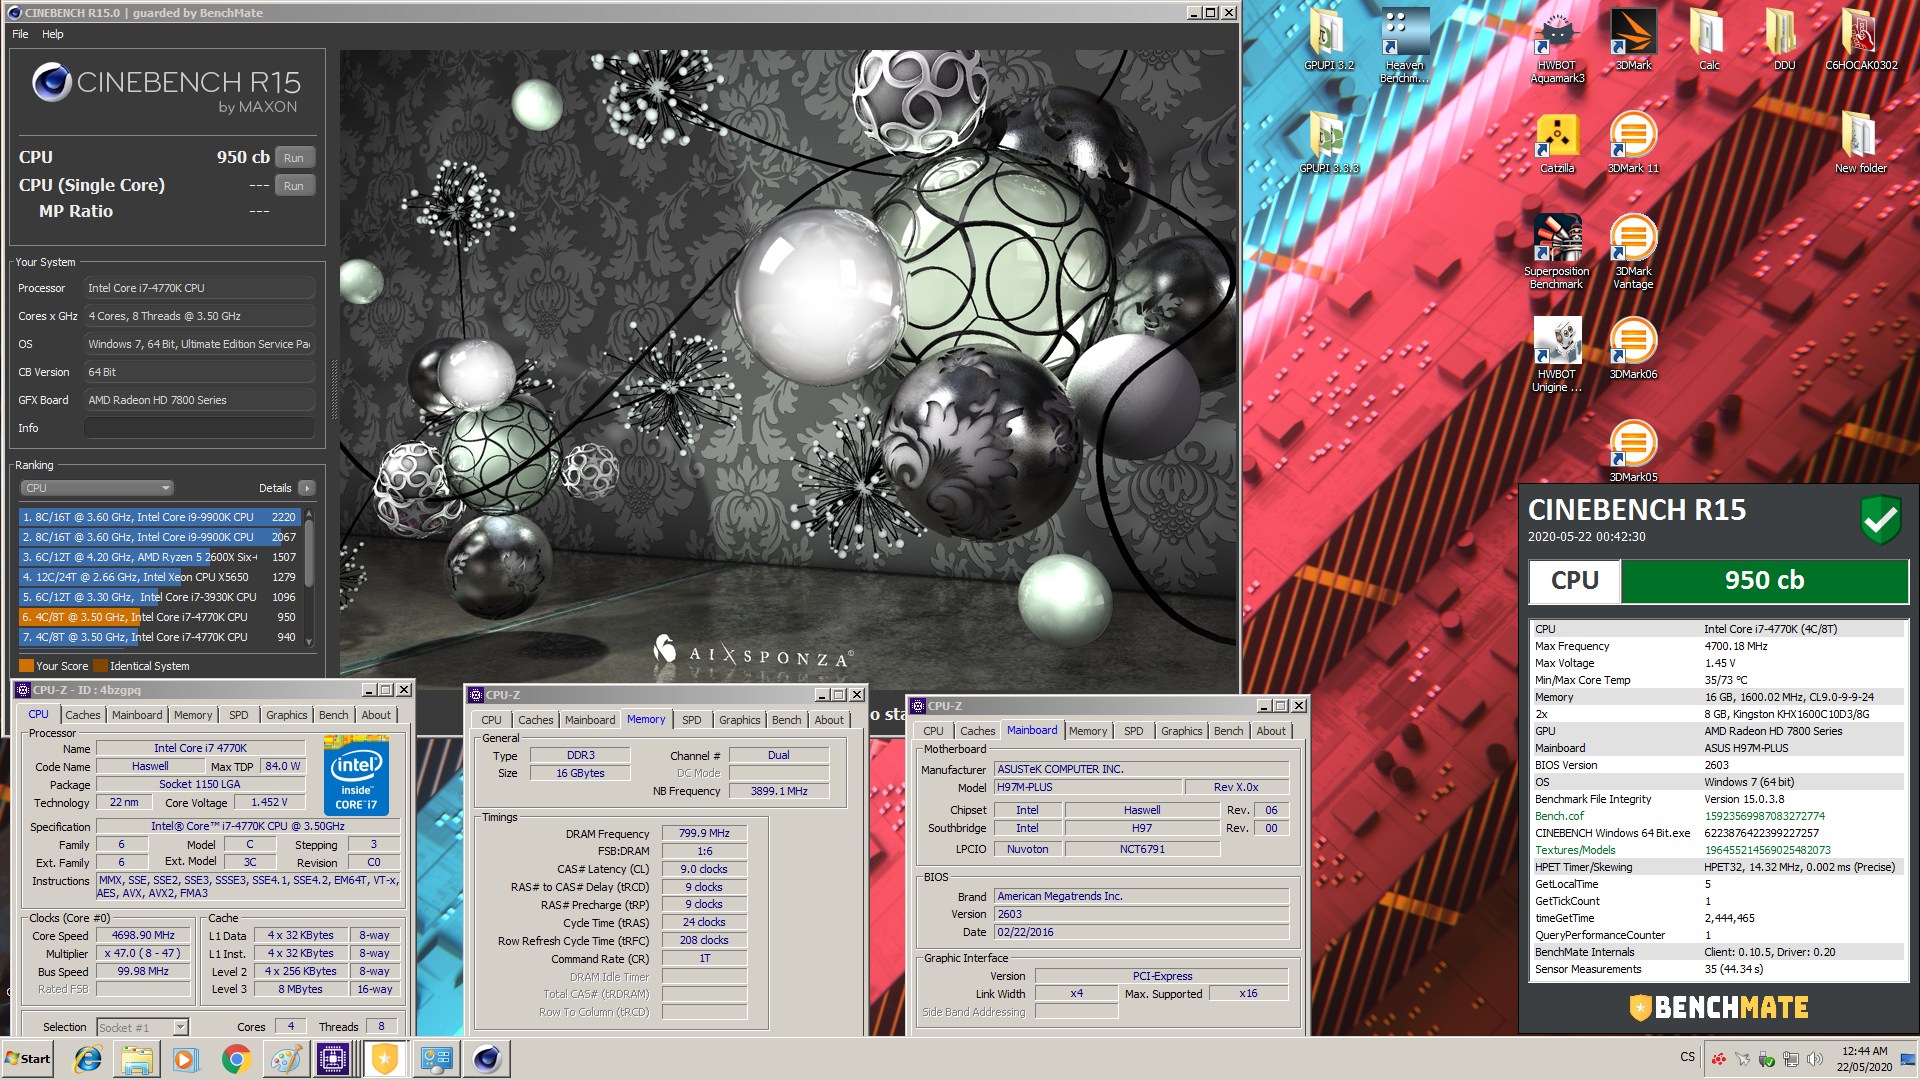1920x1080 pixels.
Task: Launch the Catzilla benchmark shortcut
Action: tap(1557, 143)
